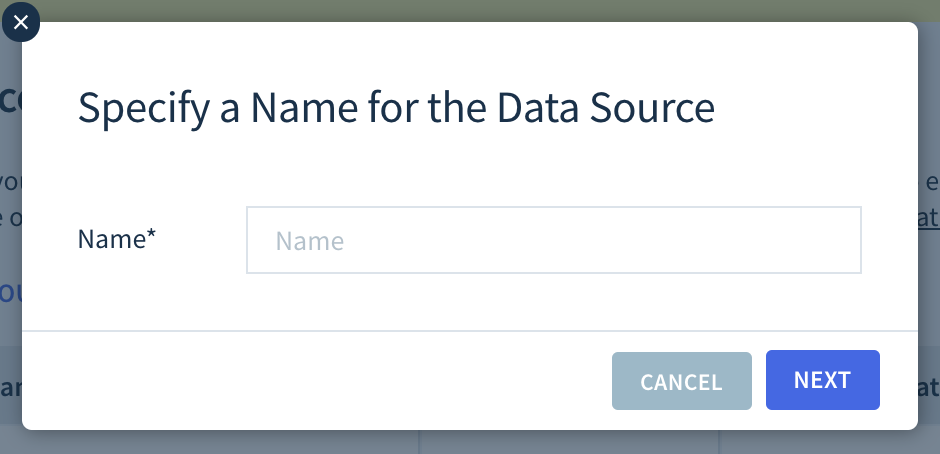Click the "Specify a Name for the Data Source" heading

tap(396, 108)
